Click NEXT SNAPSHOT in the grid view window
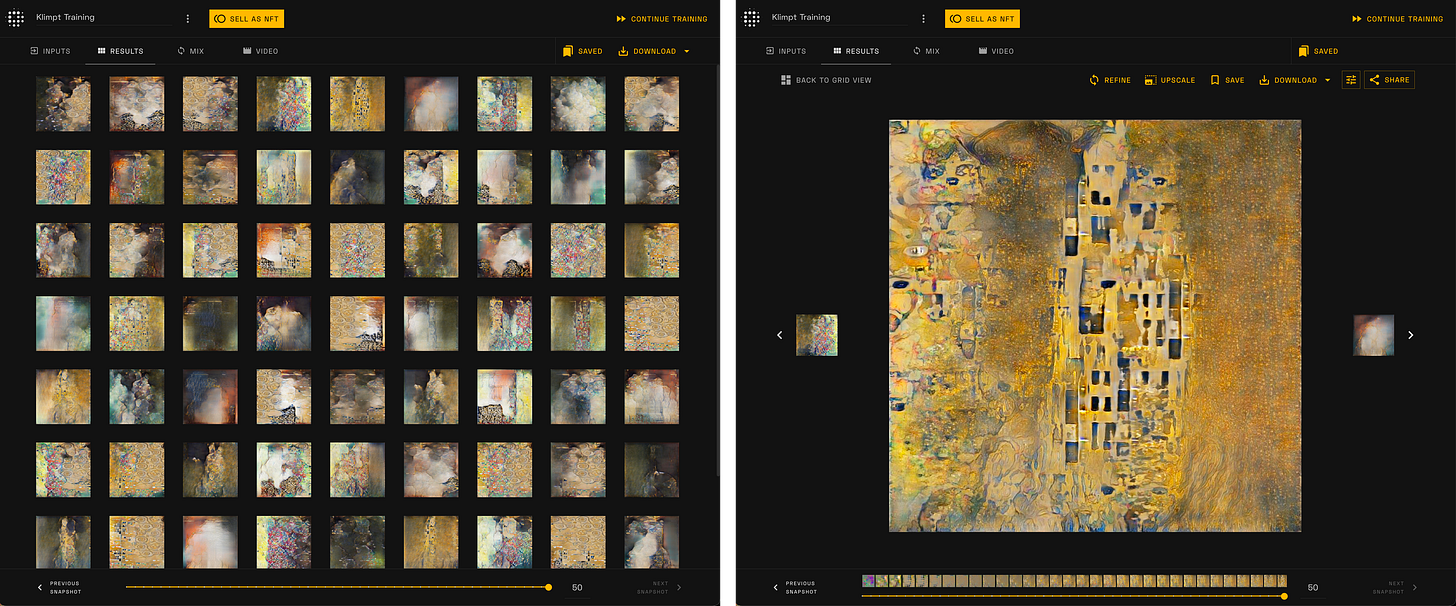The width and height of the screenshot is (1456, 606). [659, 587]
